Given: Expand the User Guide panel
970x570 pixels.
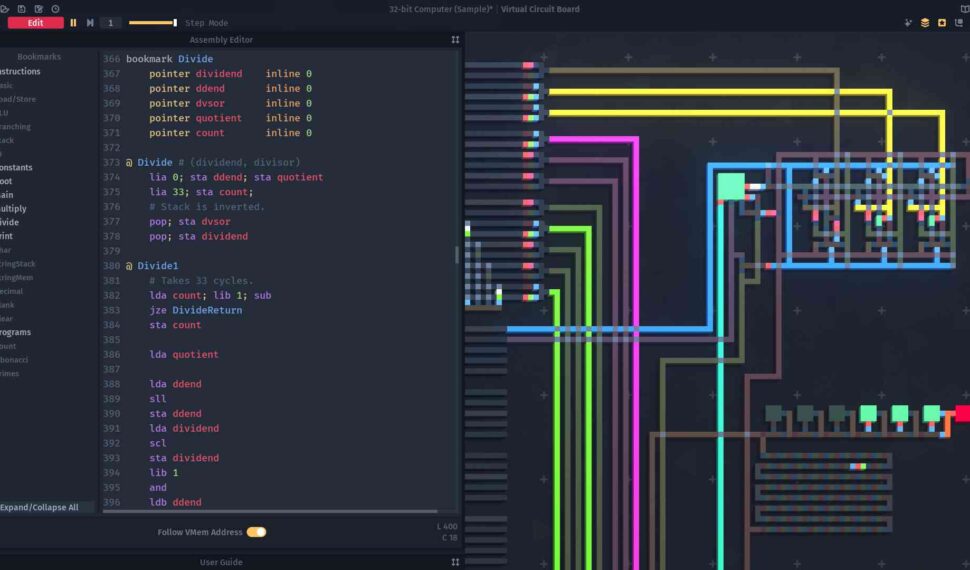Looking at the screenshot, I should [x=455, y=562].
